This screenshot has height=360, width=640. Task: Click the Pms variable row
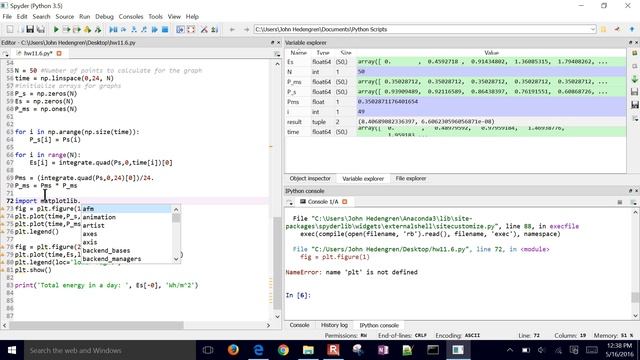455,102
